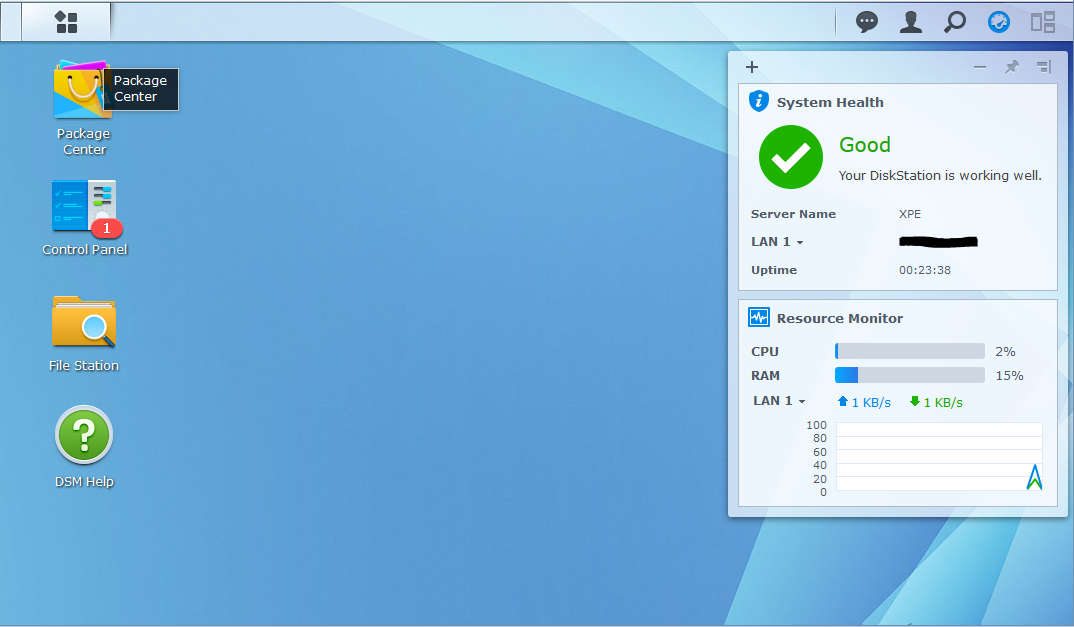This screenshot has height=627, width=1074.
Task: Click the 'Good' status text
Action: pyautogui.click(x=864, y=145)
